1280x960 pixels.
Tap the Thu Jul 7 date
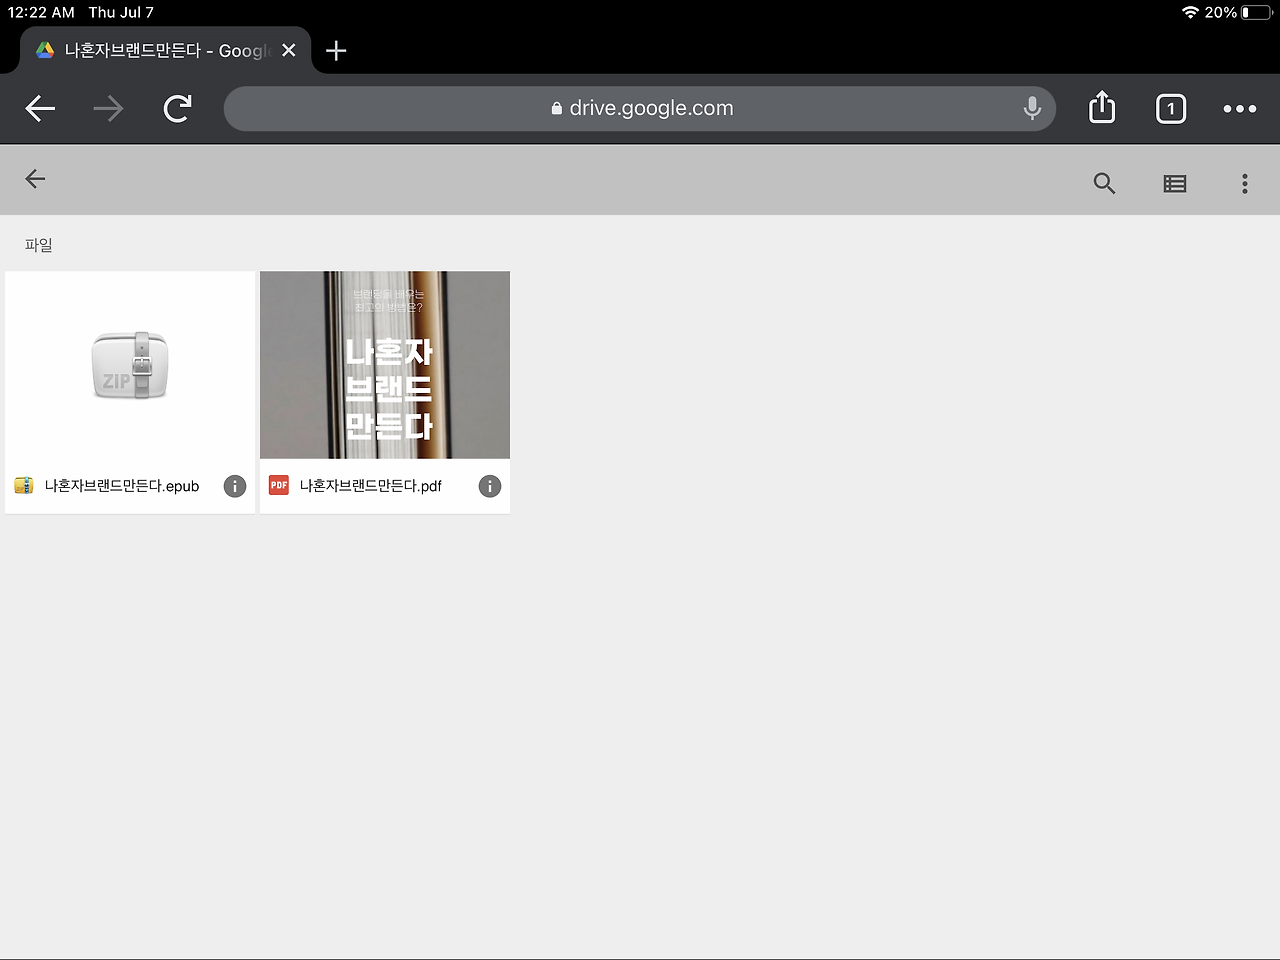tap(121, 12)
